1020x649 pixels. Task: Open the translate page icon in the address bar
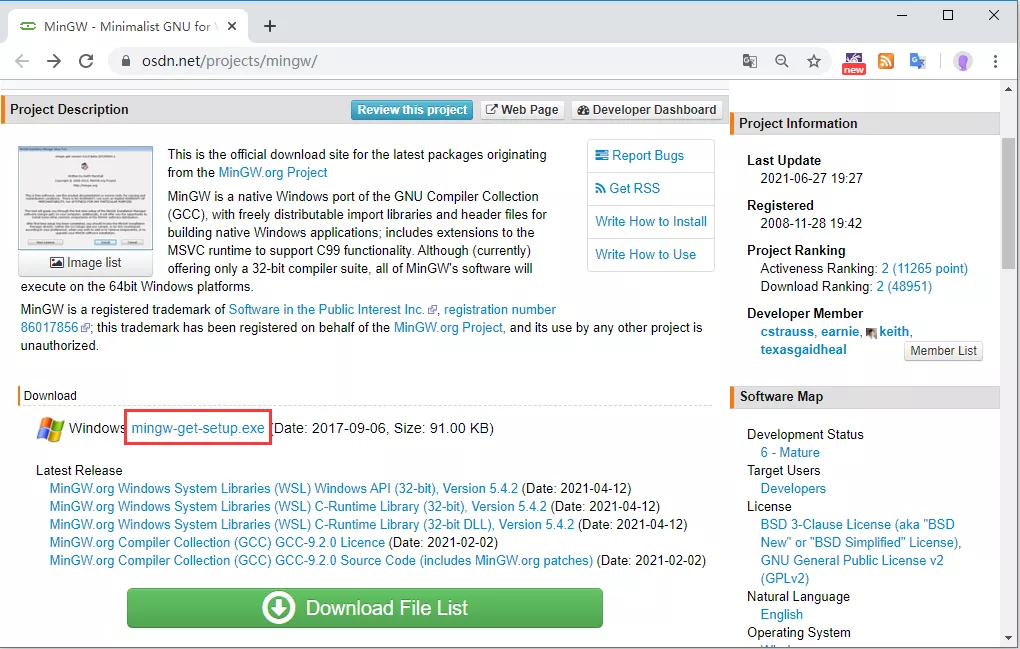[x=749, y=61]
